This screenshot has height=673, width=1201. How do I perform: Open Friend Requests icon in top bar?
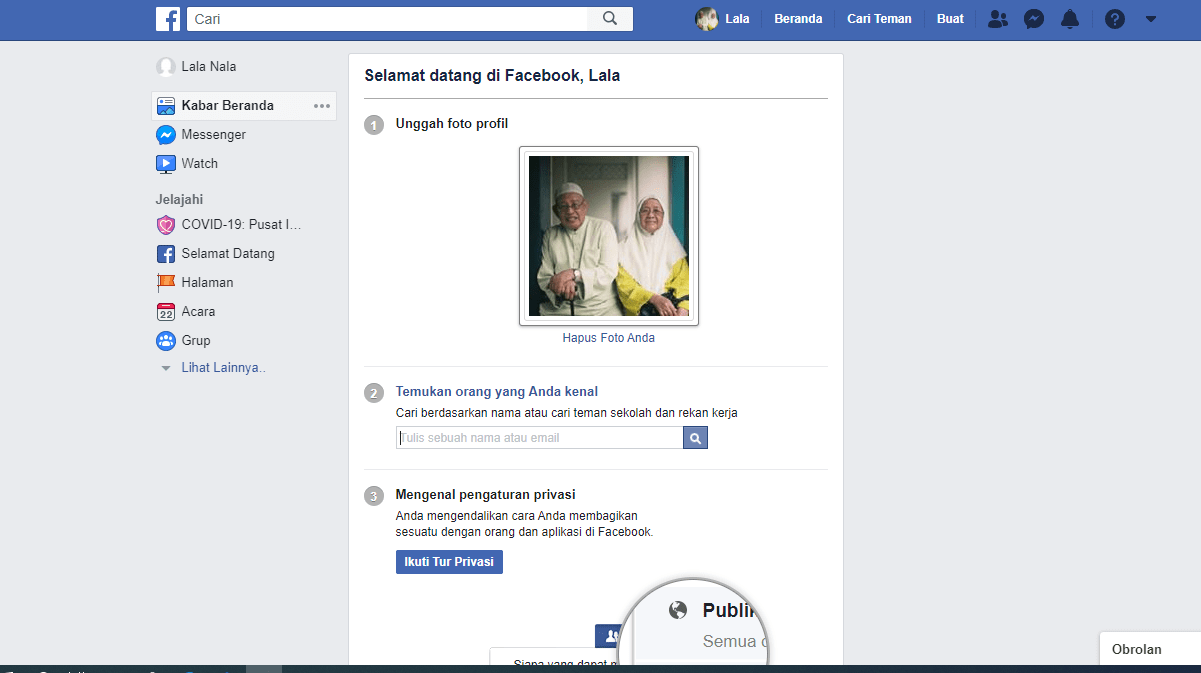point(997,19)
